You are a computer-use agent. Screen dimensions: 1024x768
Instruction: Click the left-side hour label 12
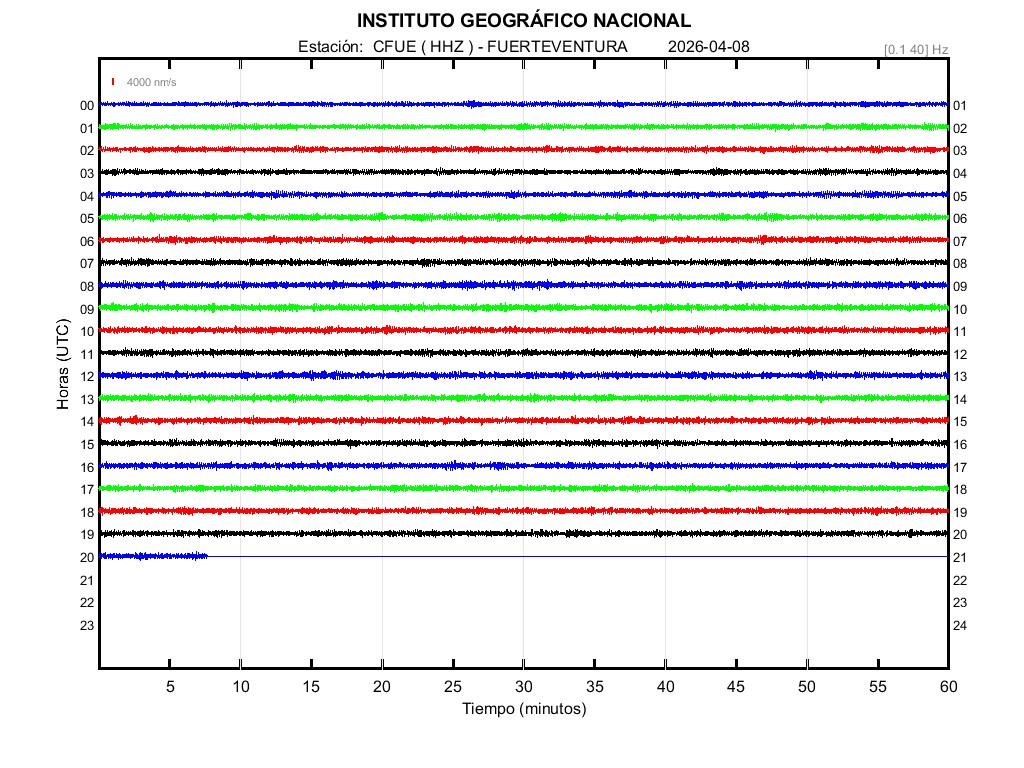click(87, 377)
